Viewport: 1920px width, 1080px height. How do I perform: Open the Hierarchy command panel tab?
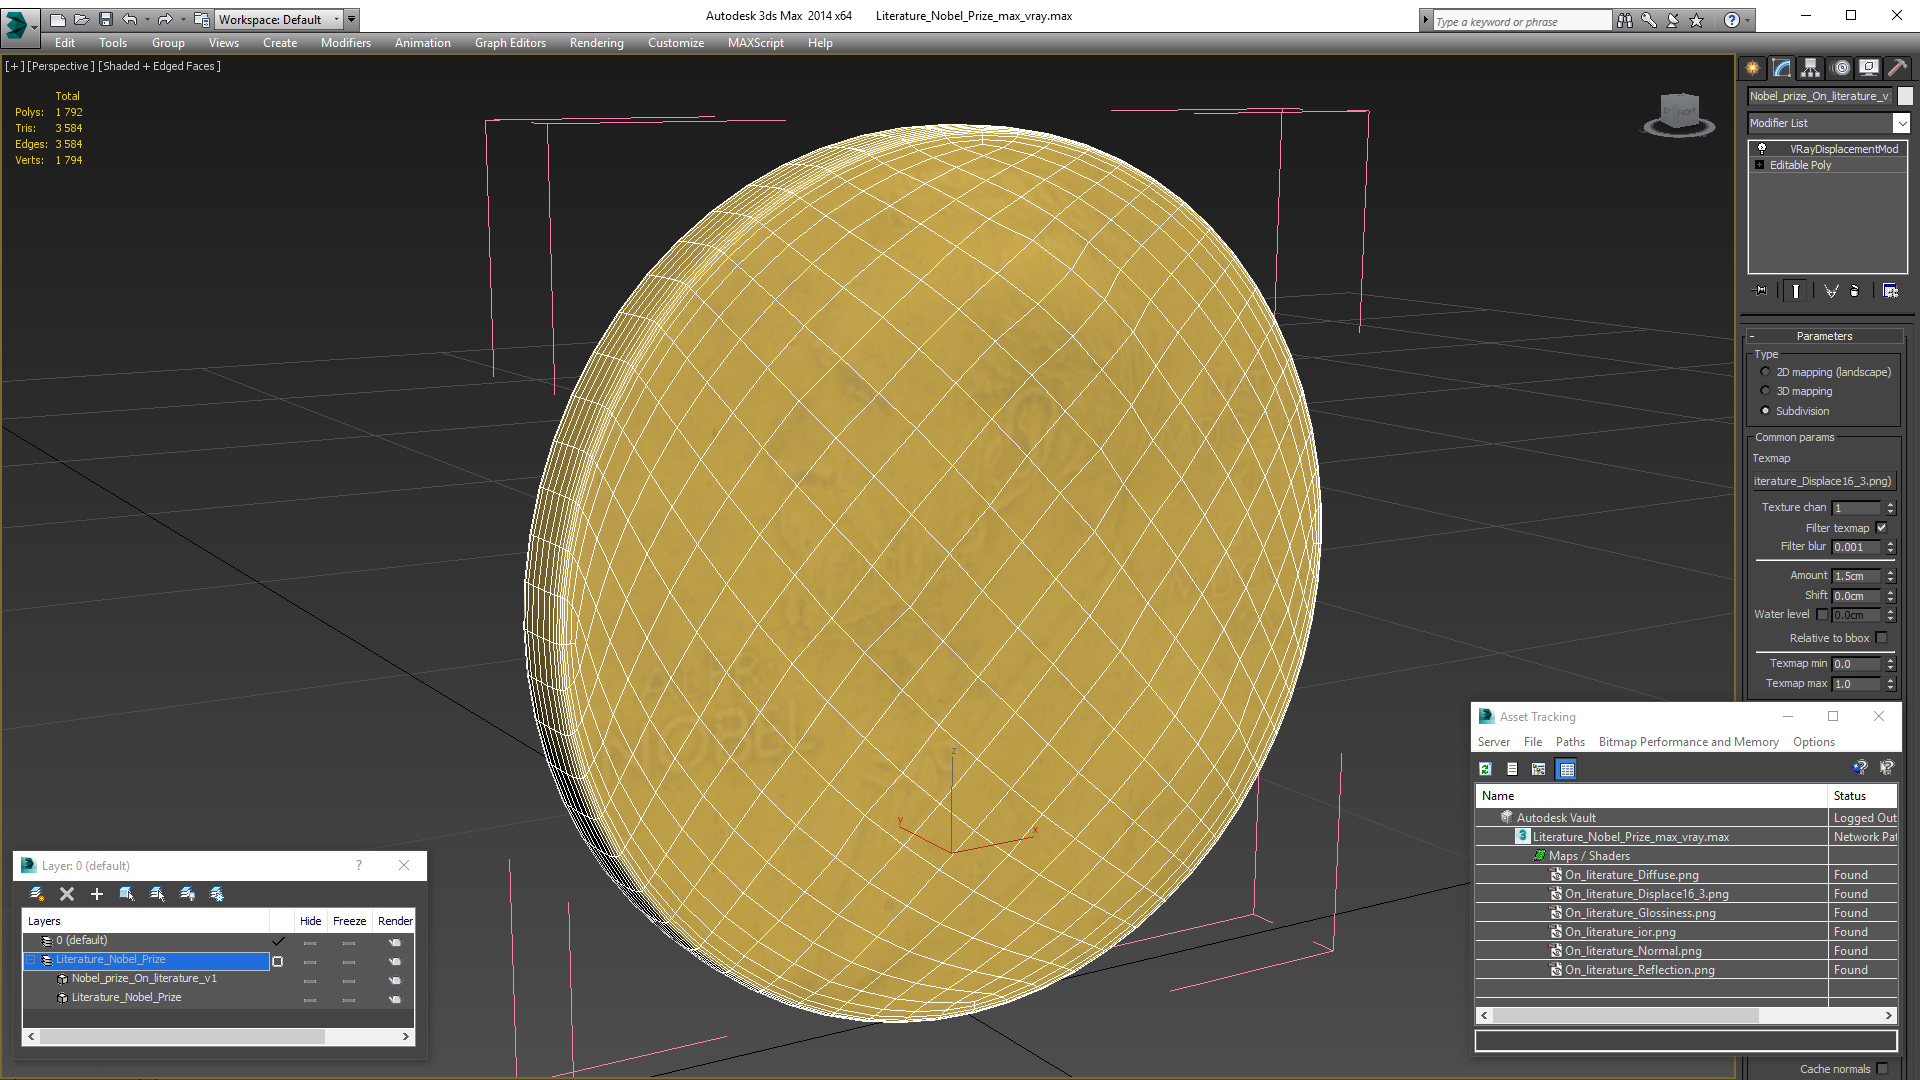pos(1811,68)
